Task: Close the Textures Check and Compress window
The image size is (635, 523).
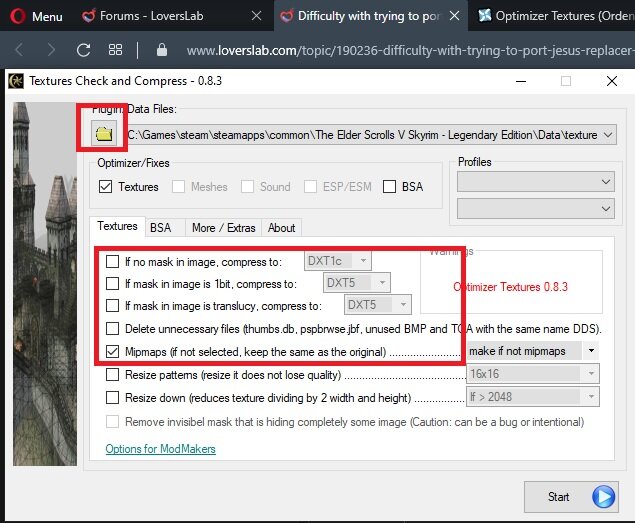Action: [x=612, y=81]
